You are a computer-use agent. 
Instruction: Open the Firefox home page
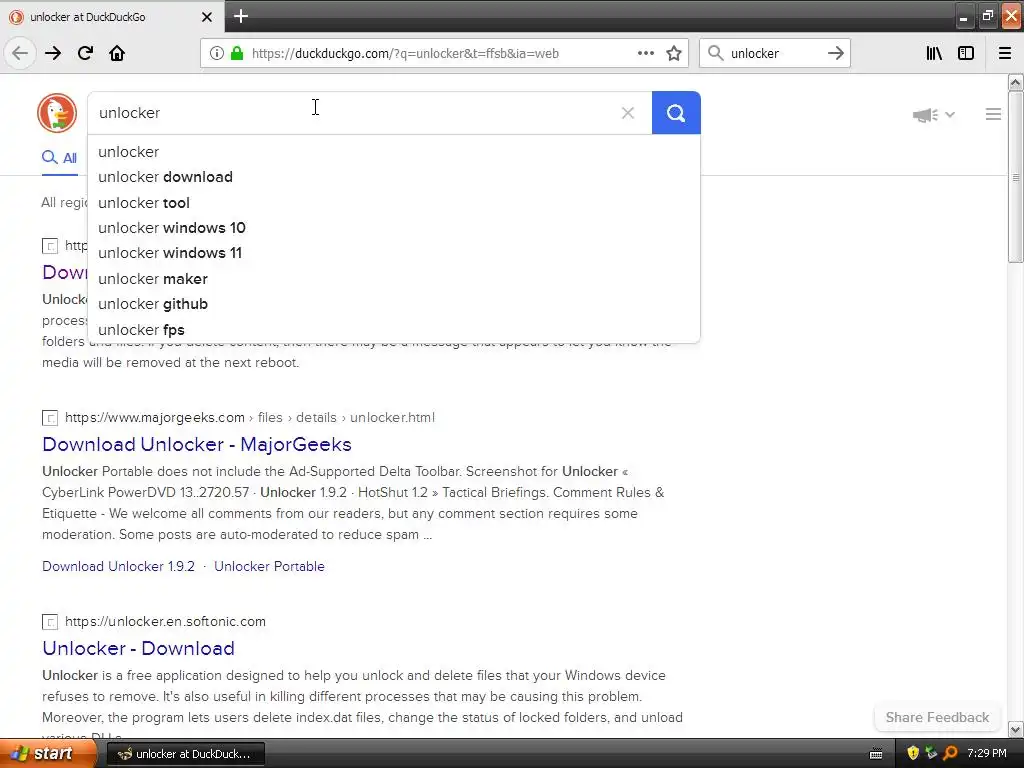pyautogui.click(x=117, y=53)
